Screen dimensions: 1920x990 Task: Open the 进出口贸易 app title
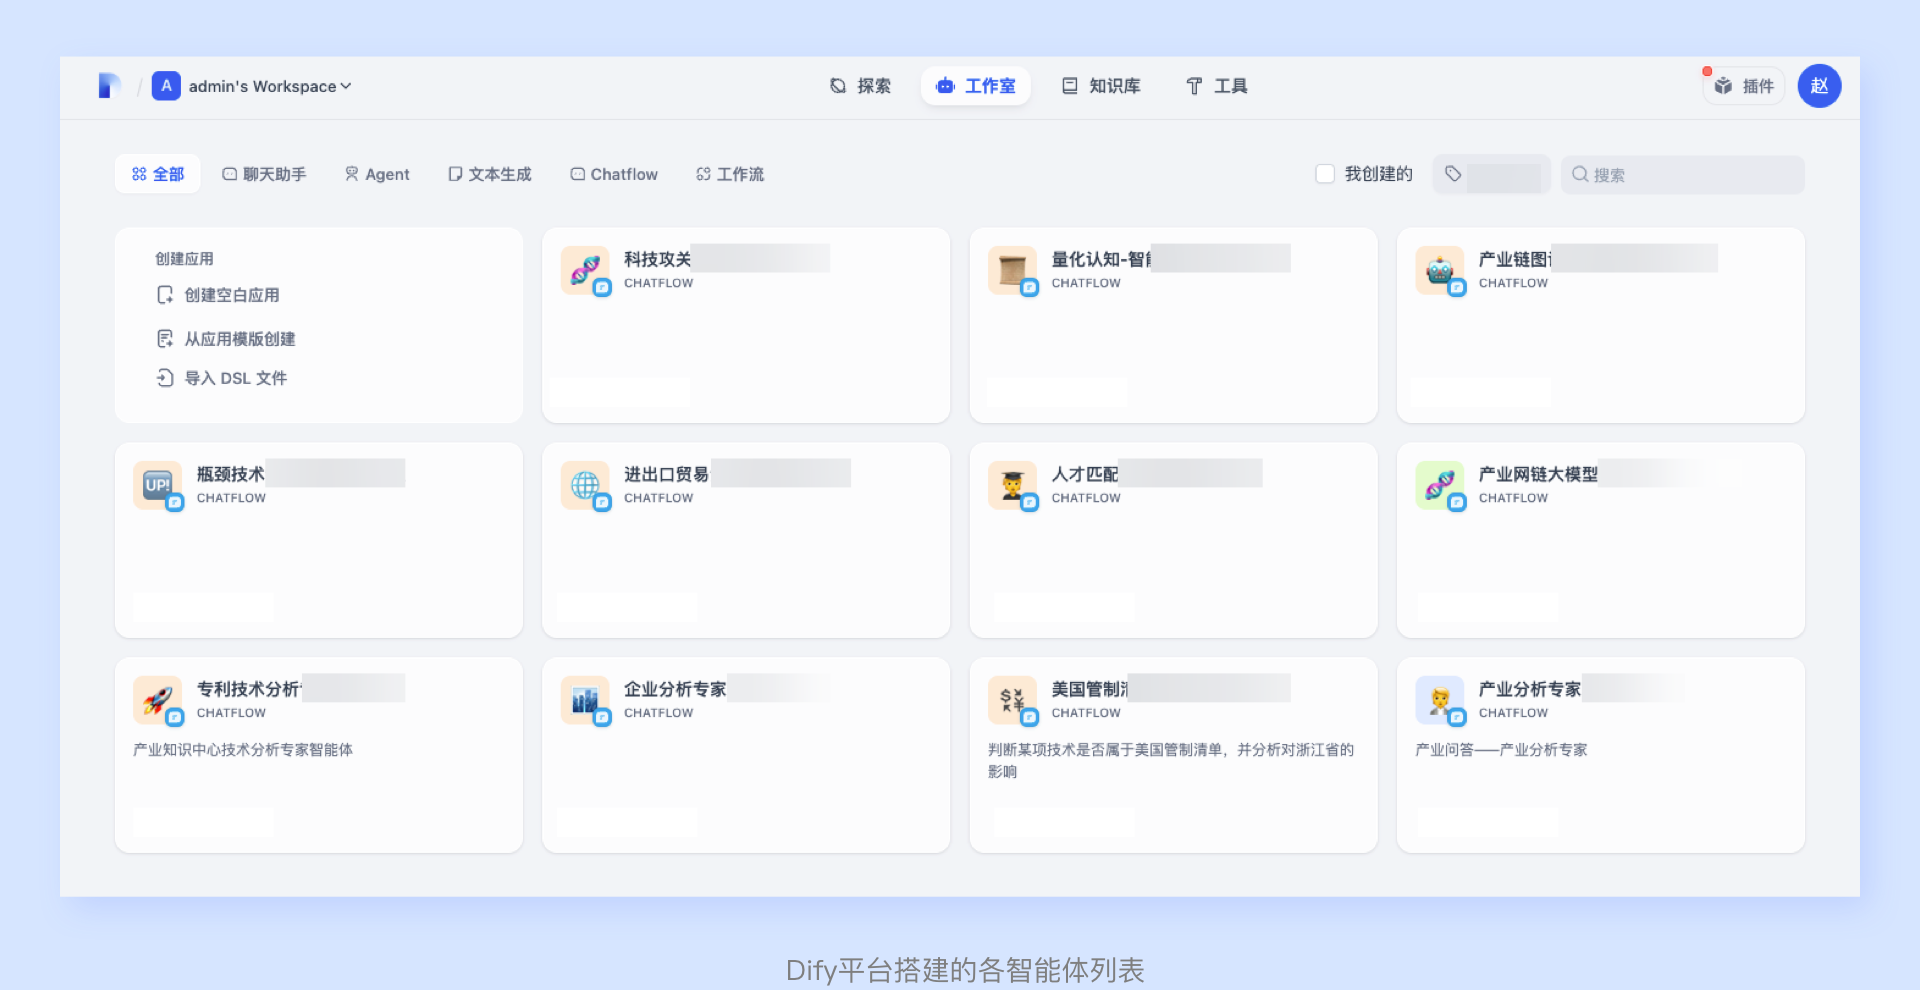tap(667, 474)
